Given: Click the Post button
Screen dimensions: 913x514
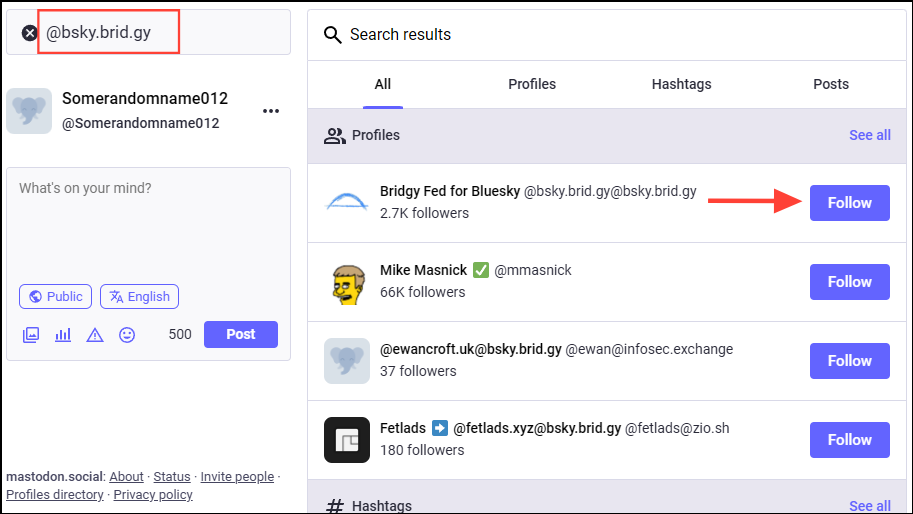Looking at the screenshot, I should [x=240, y=334].
